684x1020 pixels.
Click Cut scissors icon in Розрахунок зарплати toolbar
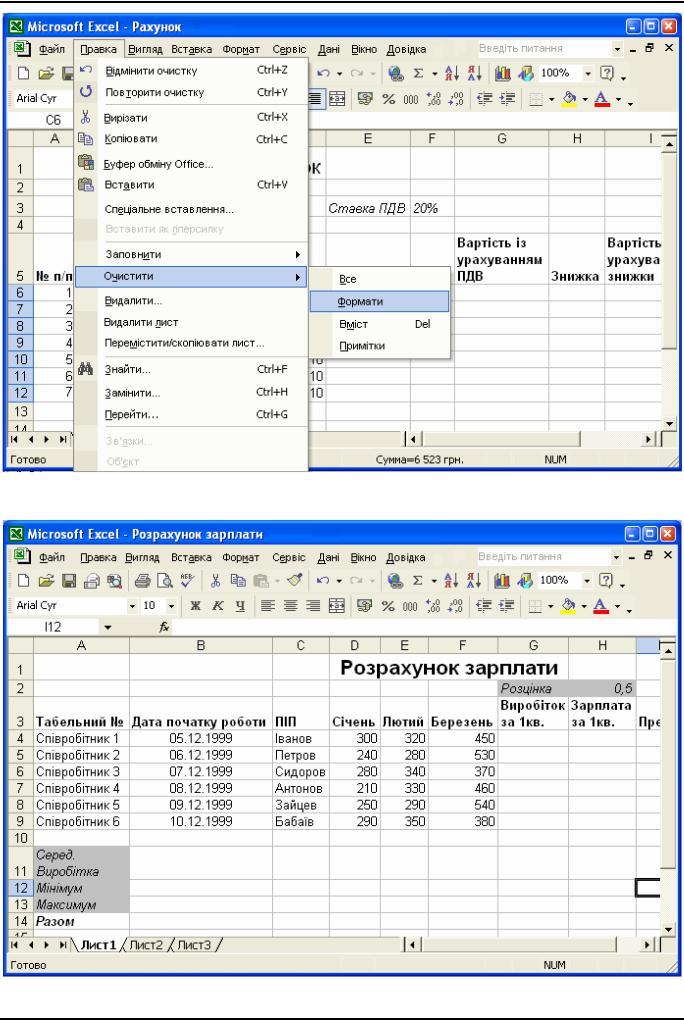(x=215, y=580)
